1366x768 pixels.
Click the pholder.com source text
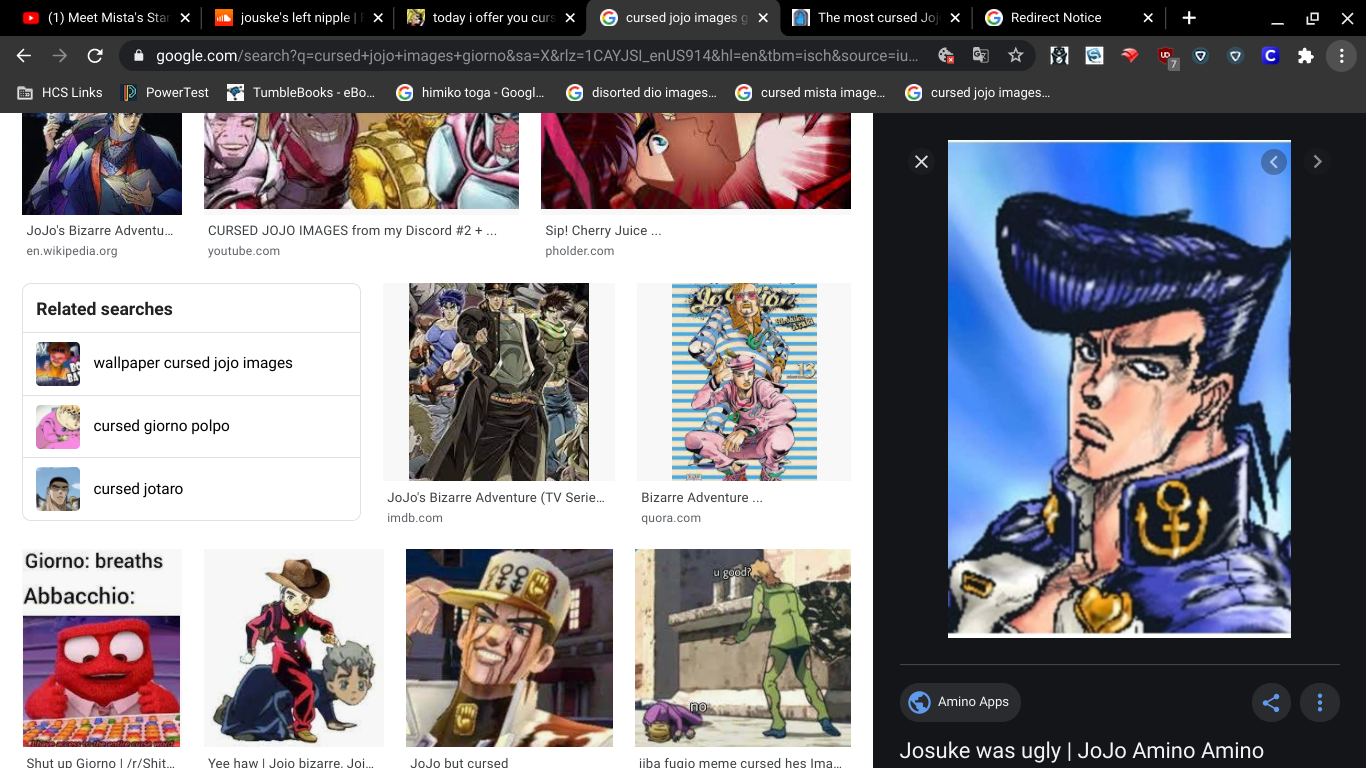[x=580, y=251]
